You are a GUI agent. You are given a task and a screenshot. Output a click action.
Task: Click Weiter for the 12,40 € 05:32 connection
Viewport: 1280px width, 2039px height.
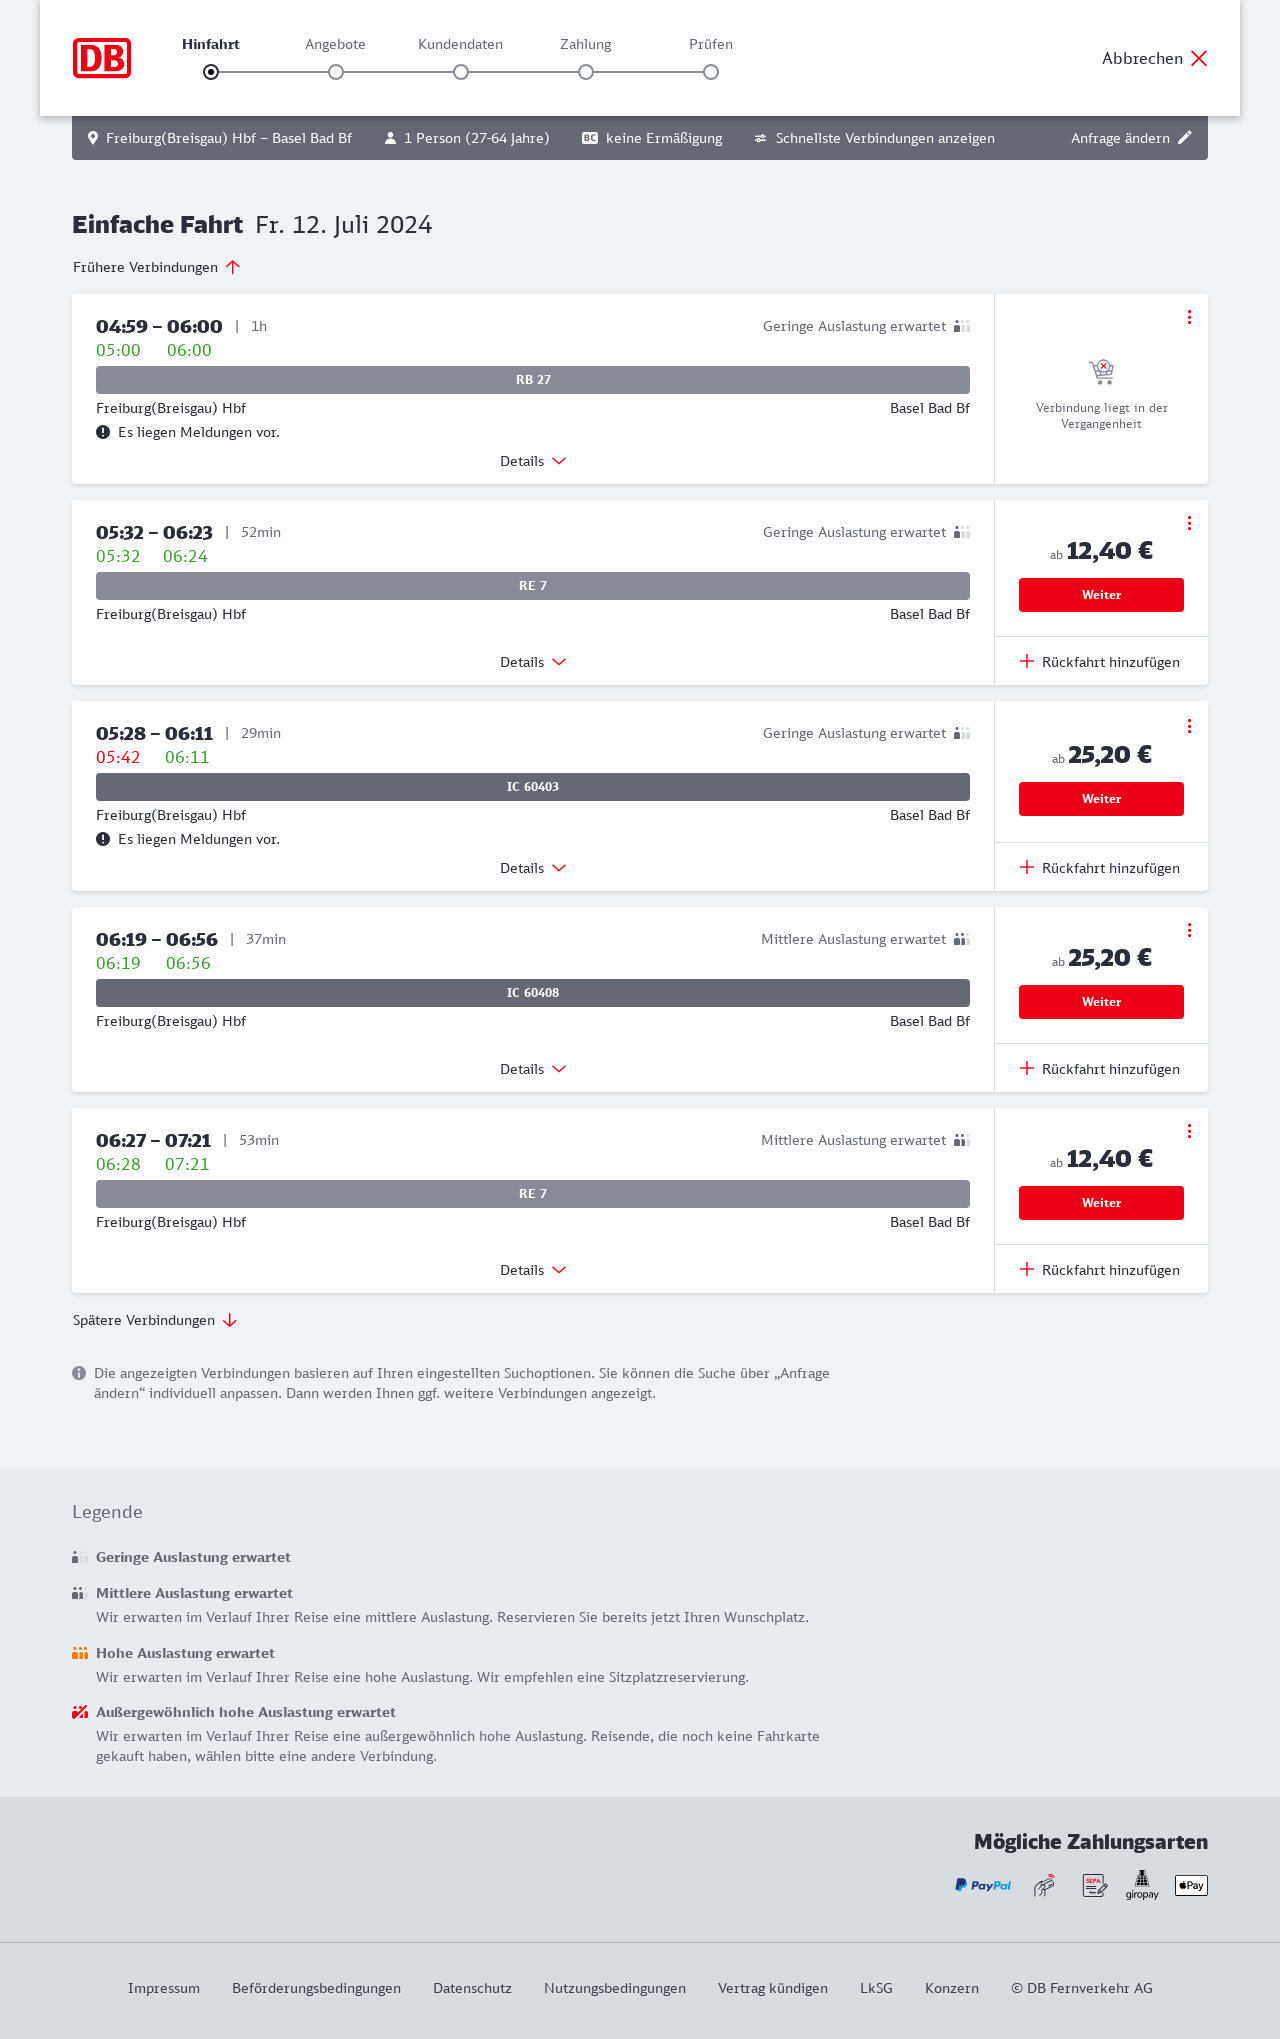1101,595
